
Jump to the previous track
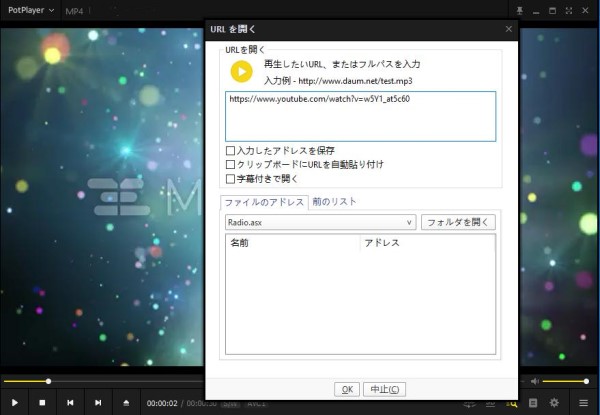[x=70, y=402]
